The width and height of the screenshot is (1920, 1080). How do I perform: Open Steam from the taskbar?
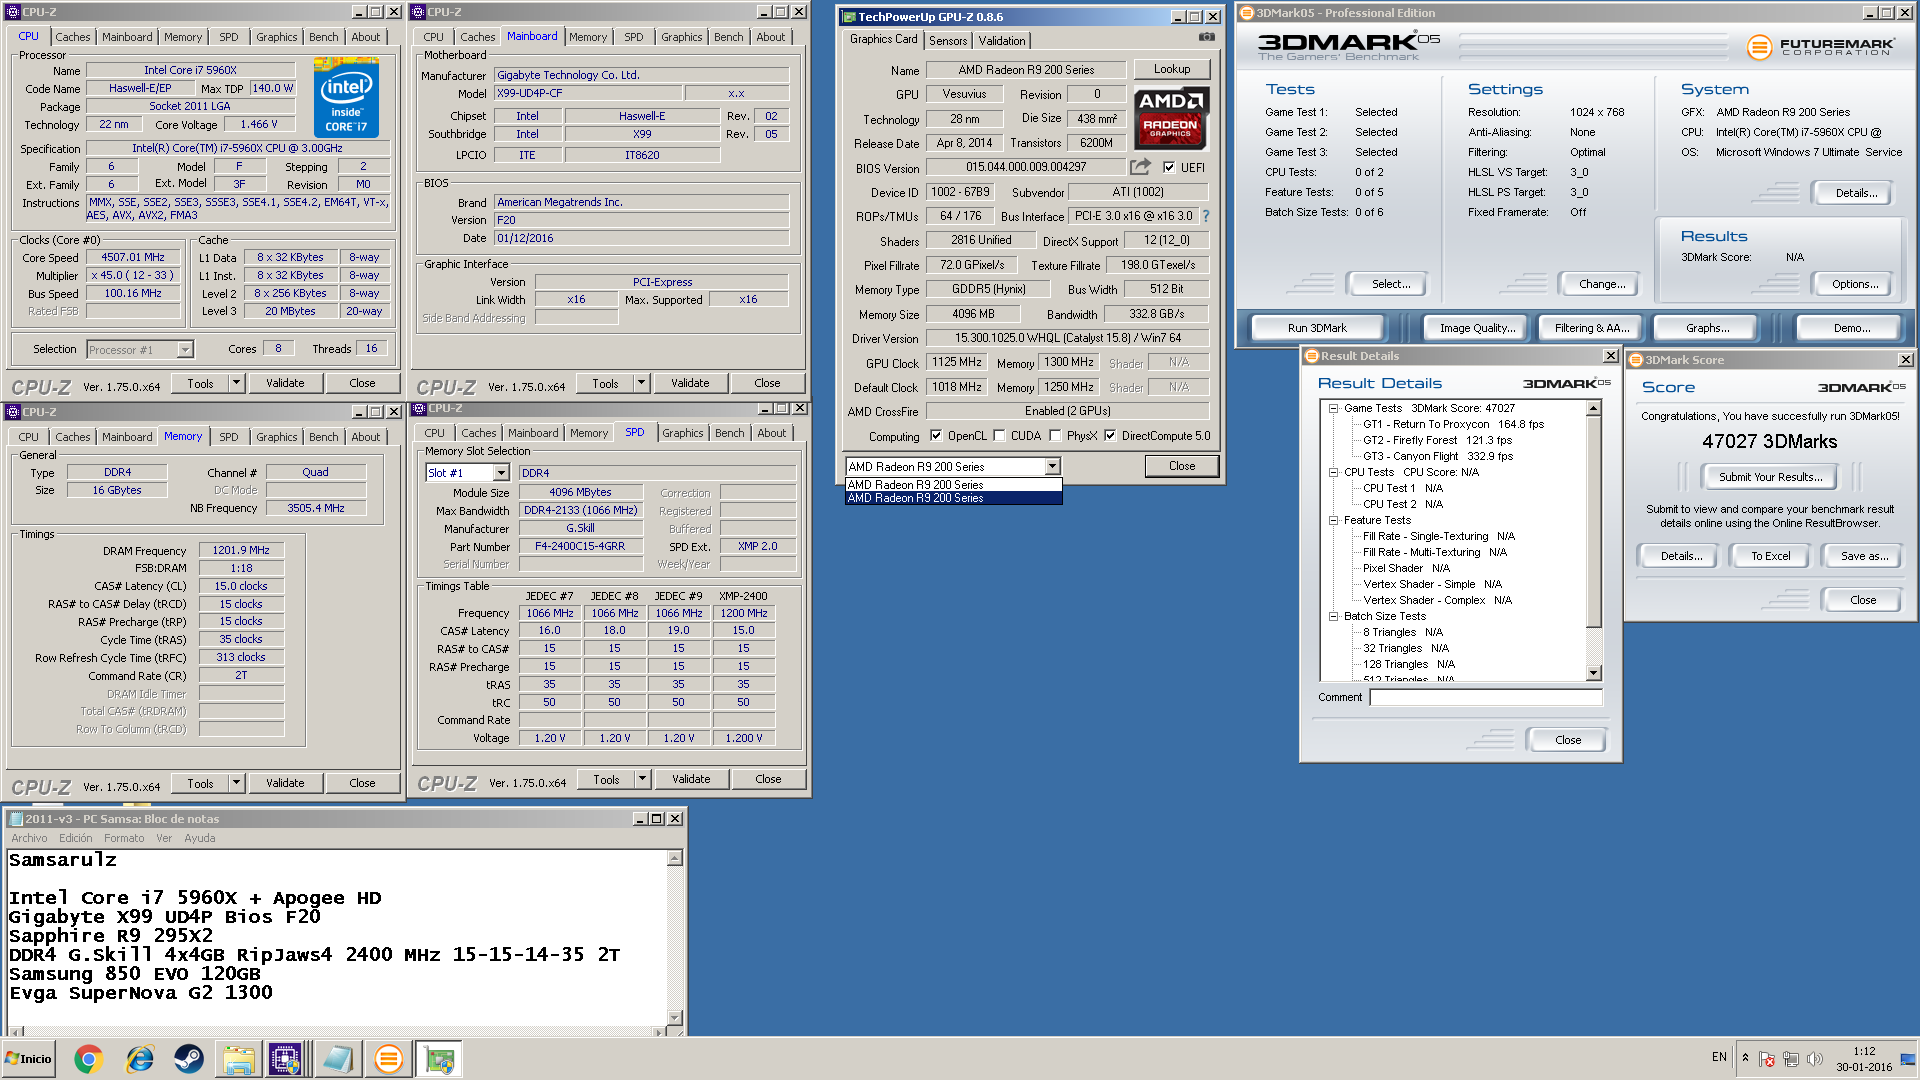pos(189,1059)
